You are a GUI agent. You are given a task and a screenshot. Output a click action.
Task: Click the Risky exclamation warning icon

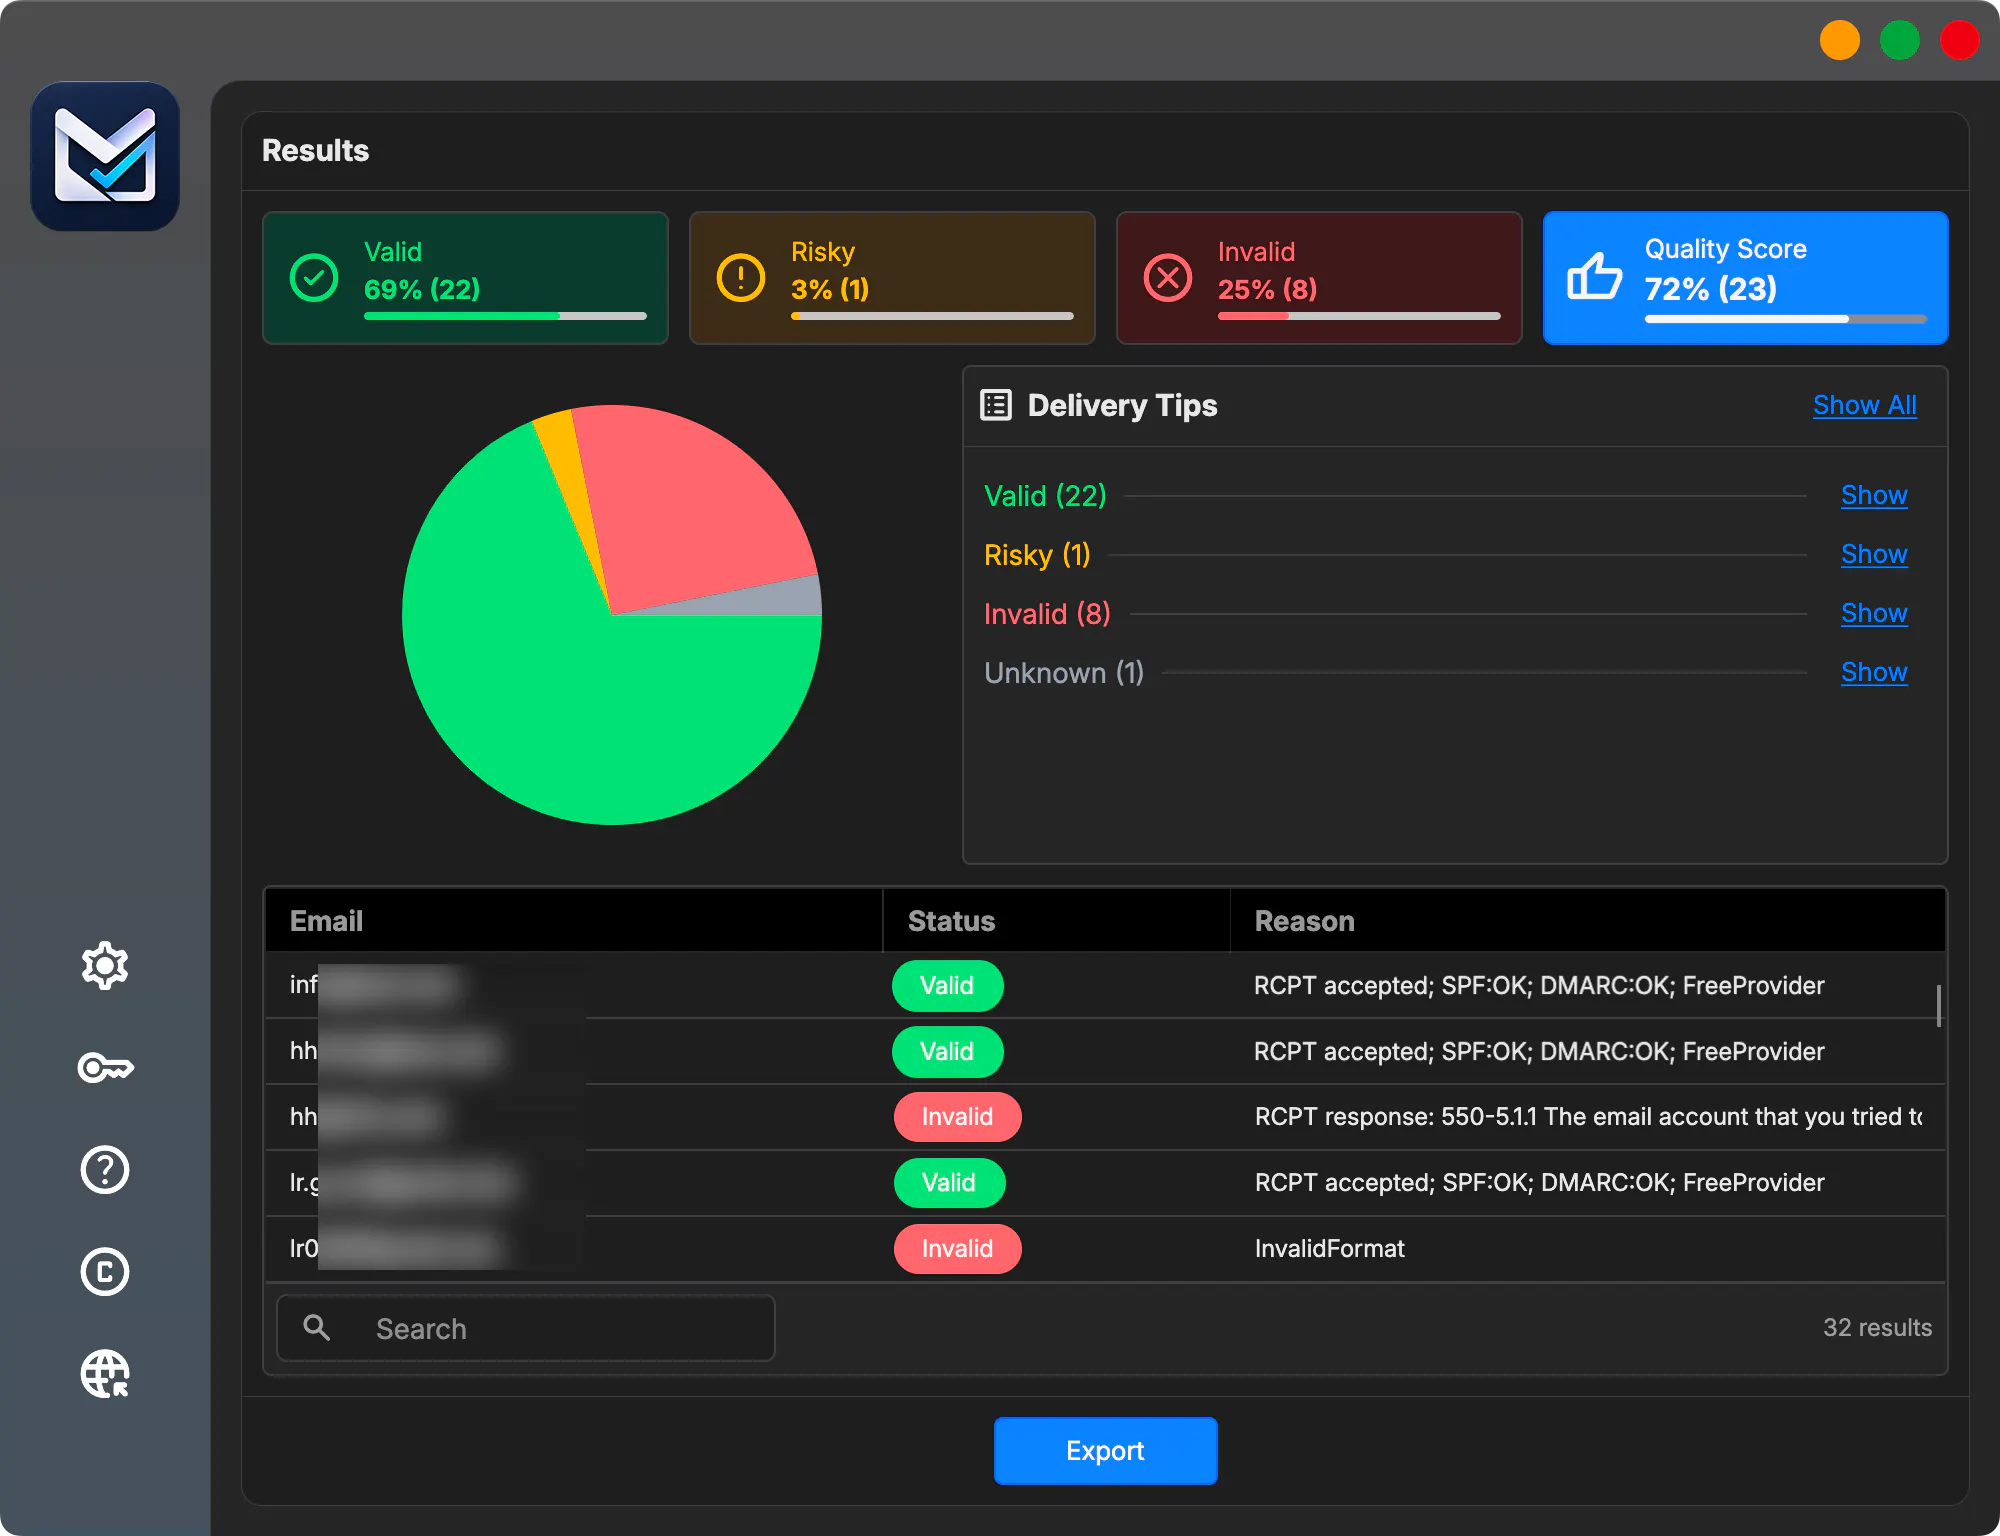click(741, 277)
